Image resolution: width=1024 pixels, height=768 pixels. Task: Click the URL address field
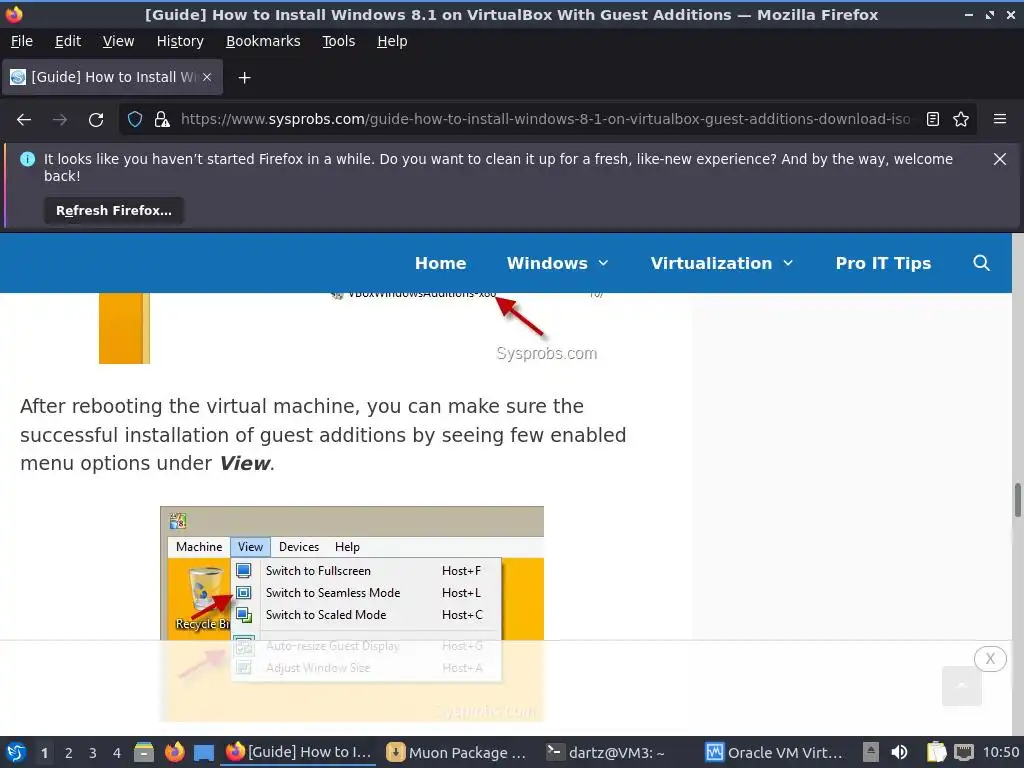(x=545, y=119)
